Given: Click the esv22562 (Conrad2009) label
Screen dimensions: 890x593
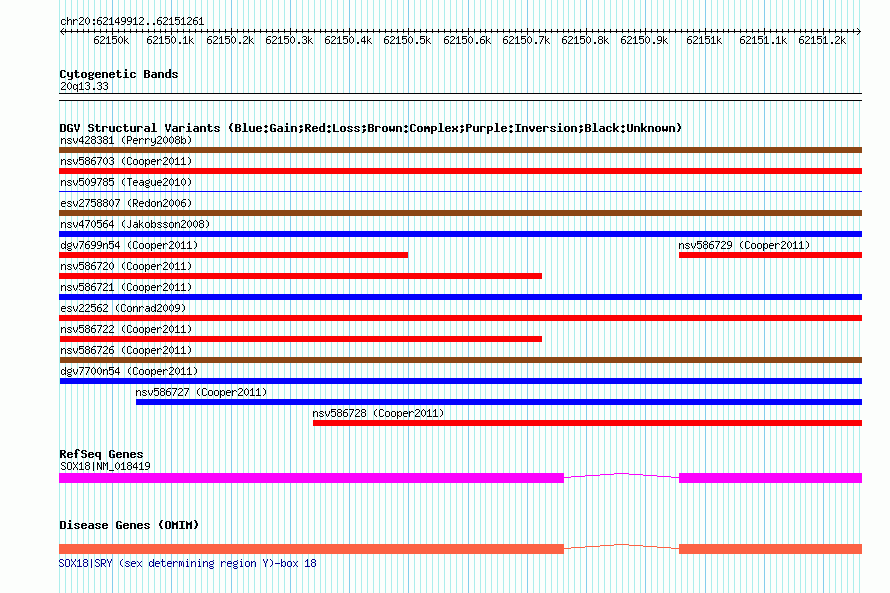Looking at the screenshot, I should click(123, 308).
